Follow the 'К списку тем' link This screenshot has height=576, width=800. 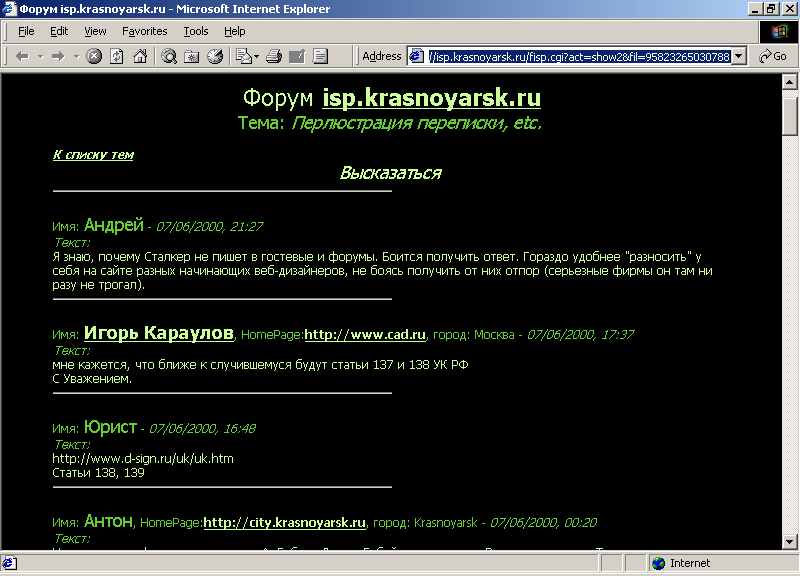pyautogui.click(x=93, y=155)
